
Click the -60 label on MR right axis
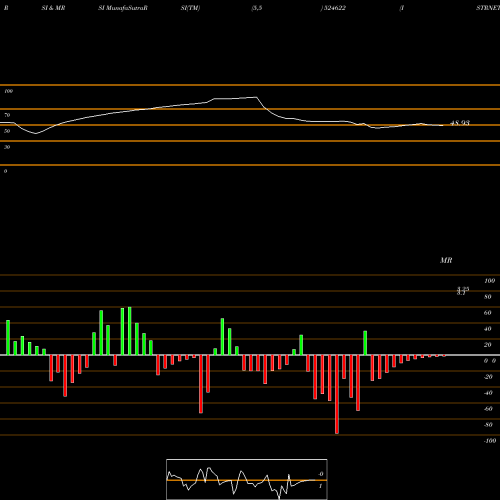tap(488, 409)
